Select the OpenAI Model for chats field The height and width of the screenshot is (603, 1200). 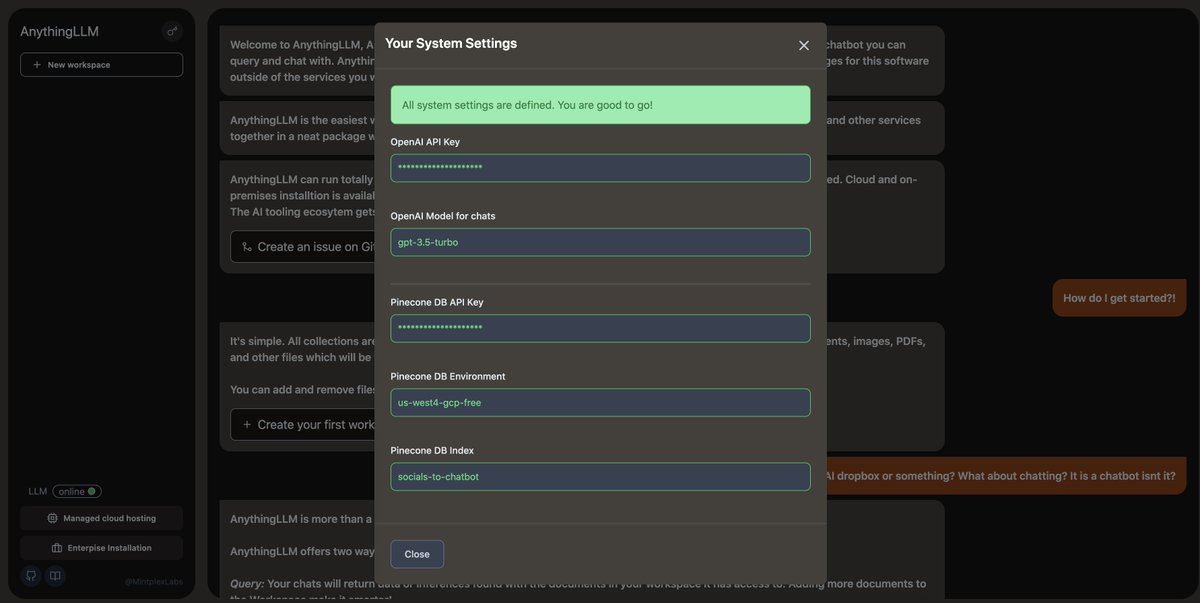click(600, 242)
